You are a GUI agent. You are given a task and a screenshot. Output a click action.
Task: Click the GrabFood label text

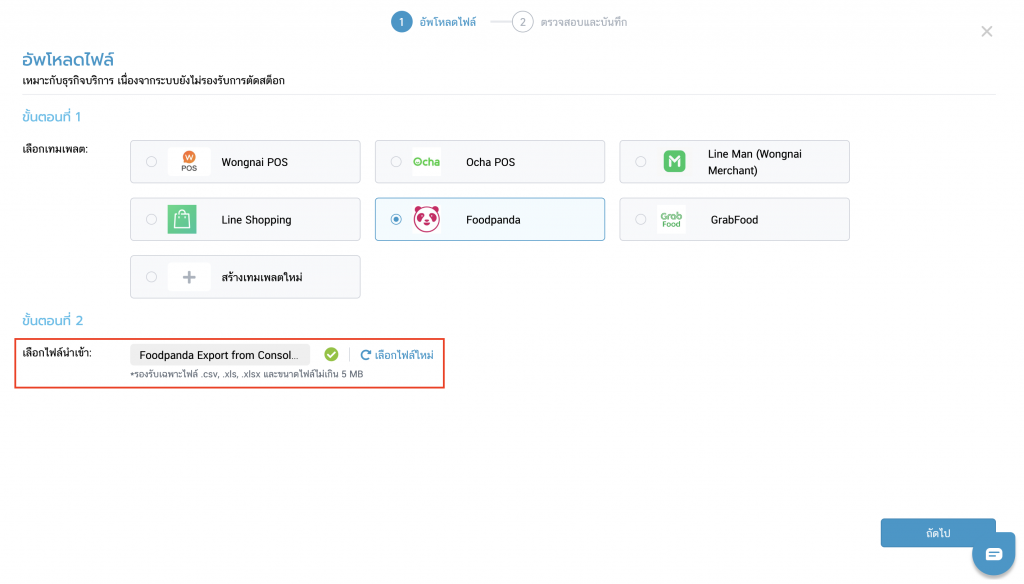point(734,219)
